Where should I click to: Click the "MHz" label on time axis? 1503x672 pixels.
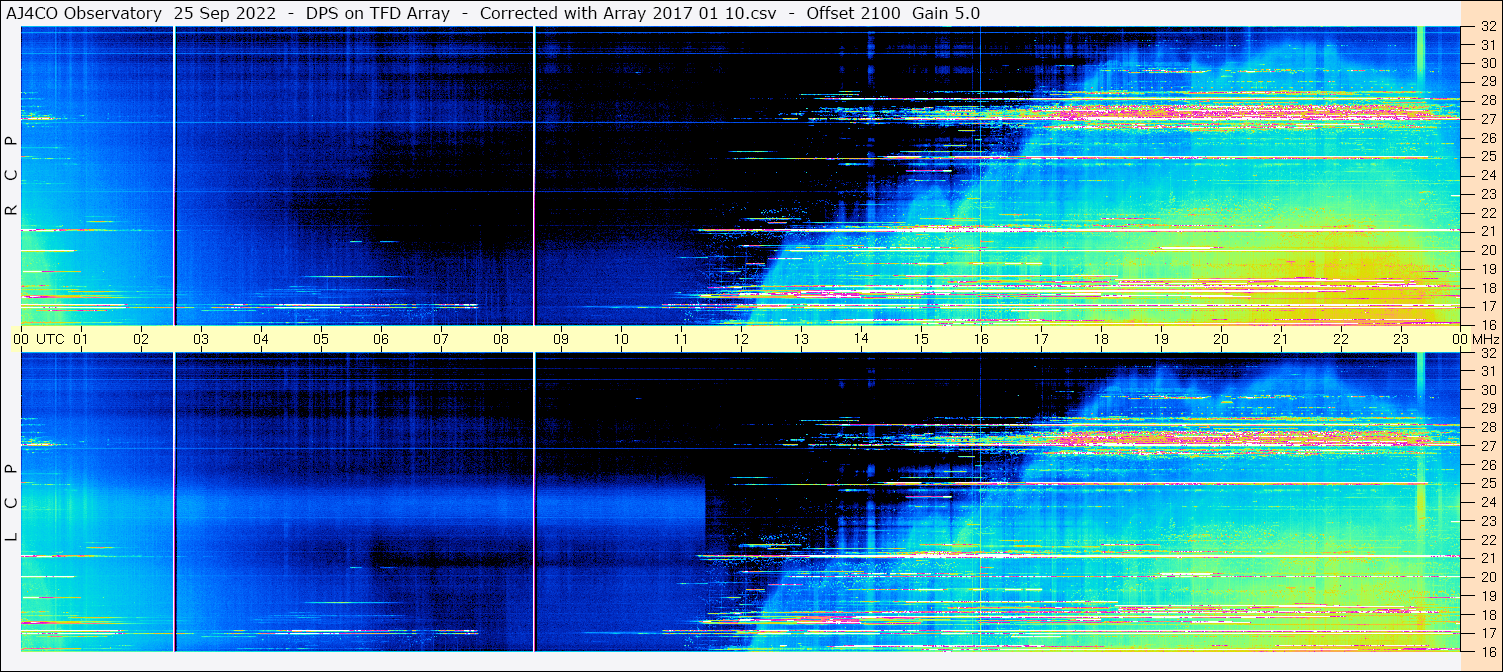point(1485,339)
